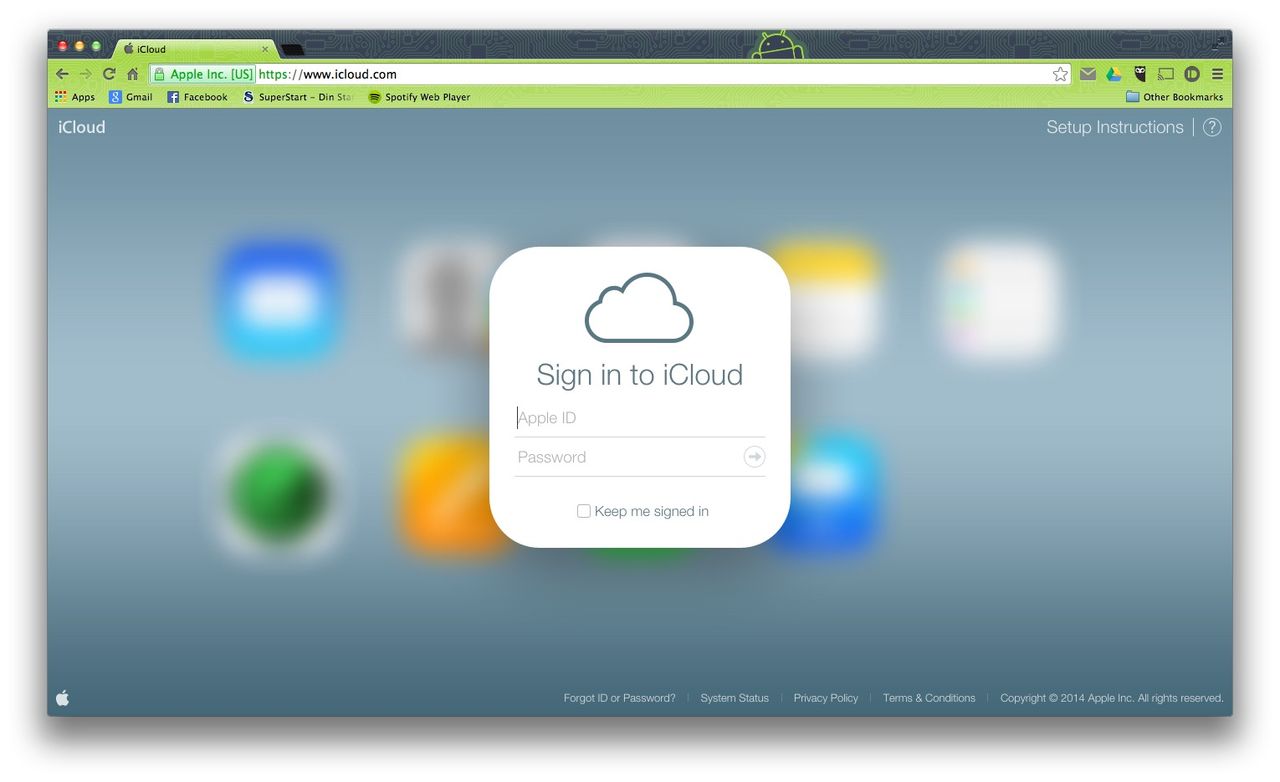Image resolution: width=1280 pixels, height=782 pixels.
Task: Open the Google Cast extension
Action: tap(1166, 74)
